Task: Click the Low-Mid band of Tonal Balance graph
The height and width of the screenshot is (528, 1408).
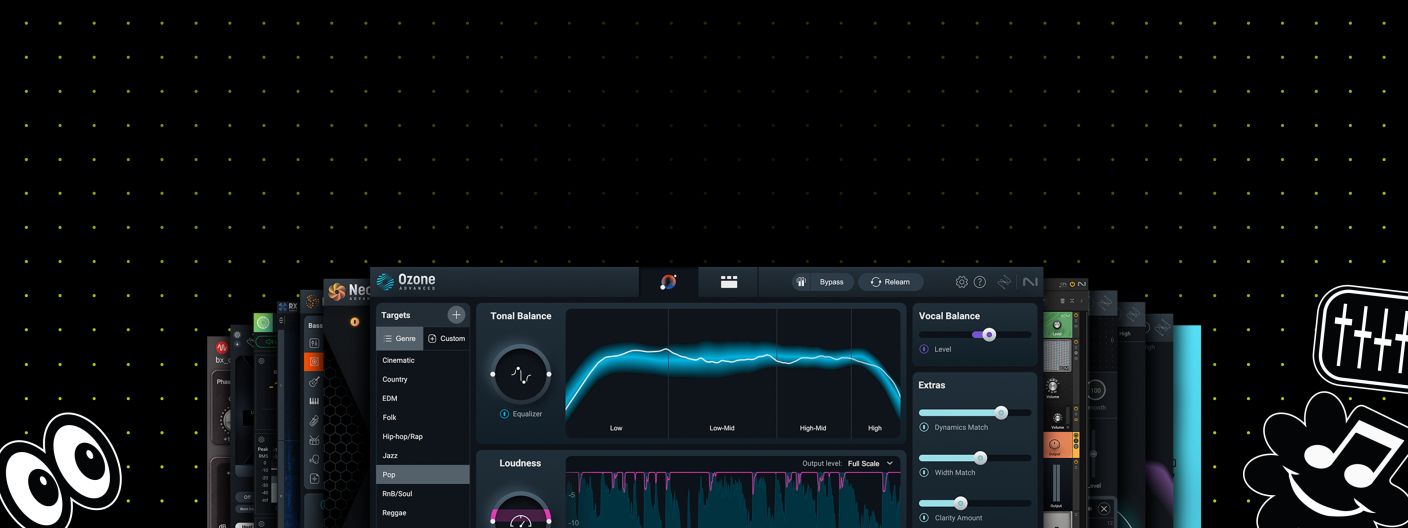Action: click(722, 373)
